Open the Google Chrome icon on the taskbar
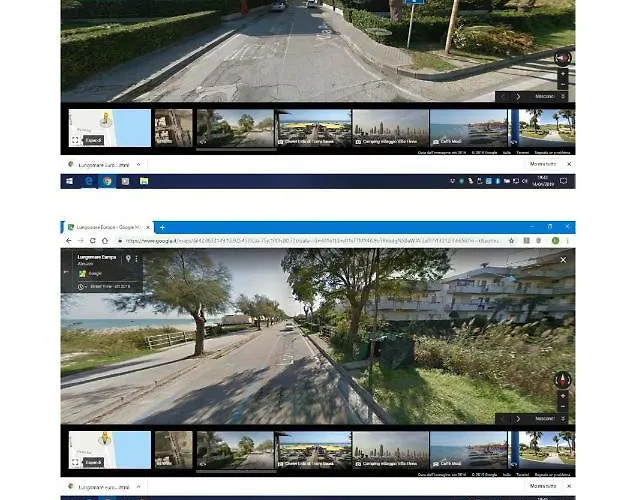 pyautogui.click(x=107, y=181)
